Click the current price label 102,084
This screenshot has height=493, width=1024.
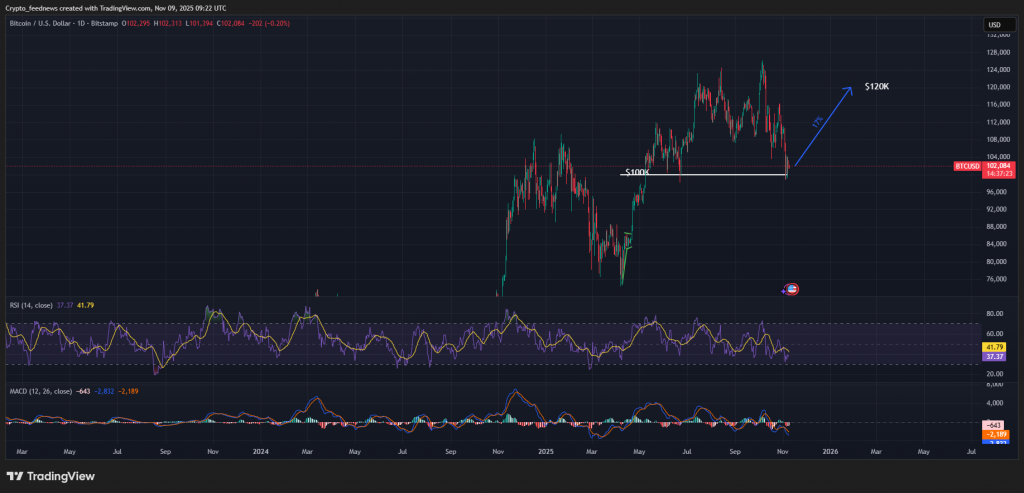tap(1000, 165)
